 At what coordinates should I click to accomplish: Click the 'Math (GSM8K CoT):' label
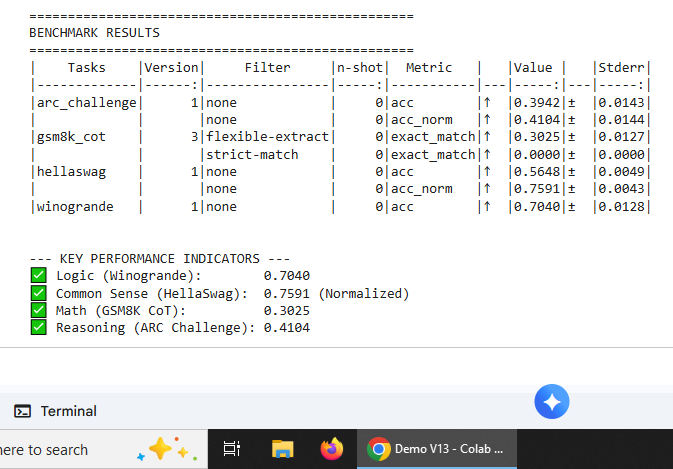[121, 311]
